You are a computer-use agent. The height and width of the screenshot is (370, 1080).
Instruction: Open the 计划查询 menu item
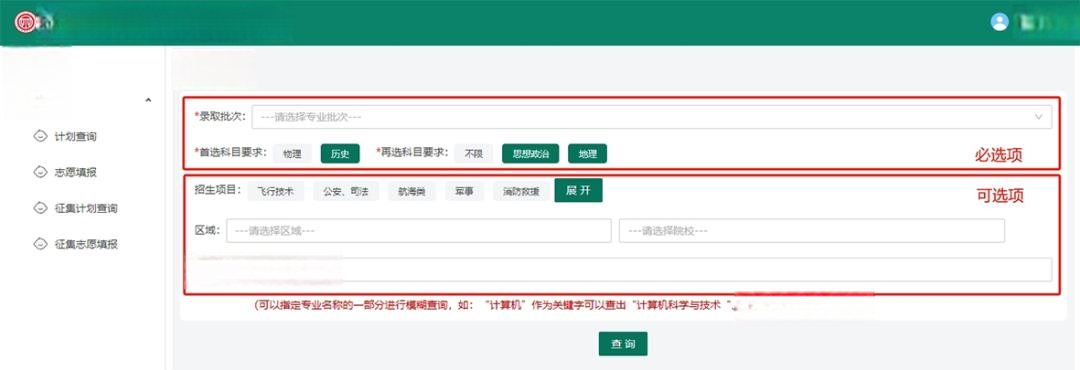point(76,136)
